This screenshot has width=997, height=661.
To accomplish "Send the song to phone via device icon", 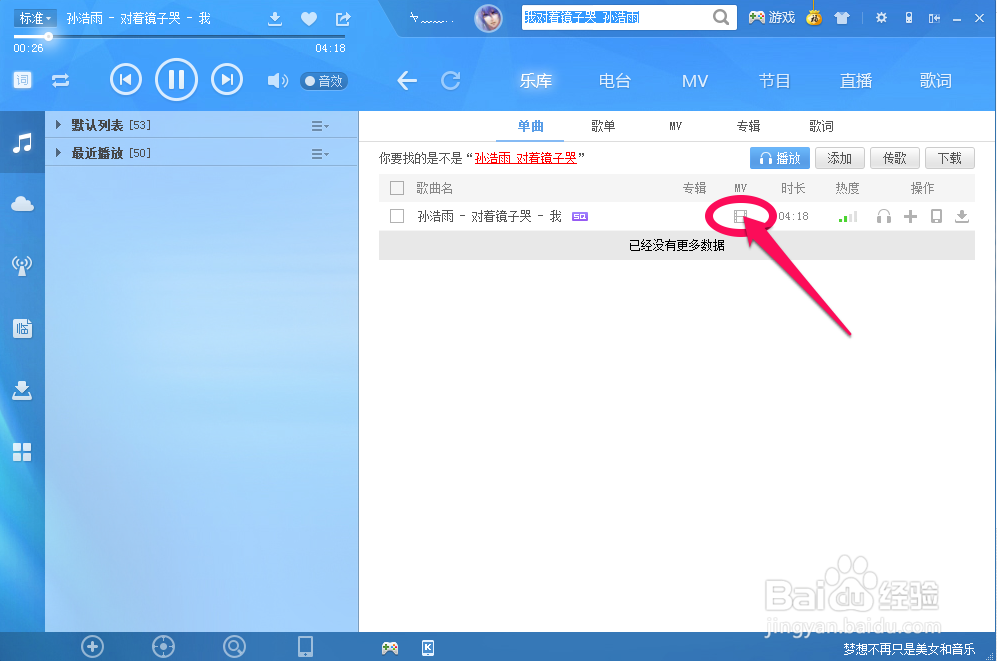I will (936, 215).
